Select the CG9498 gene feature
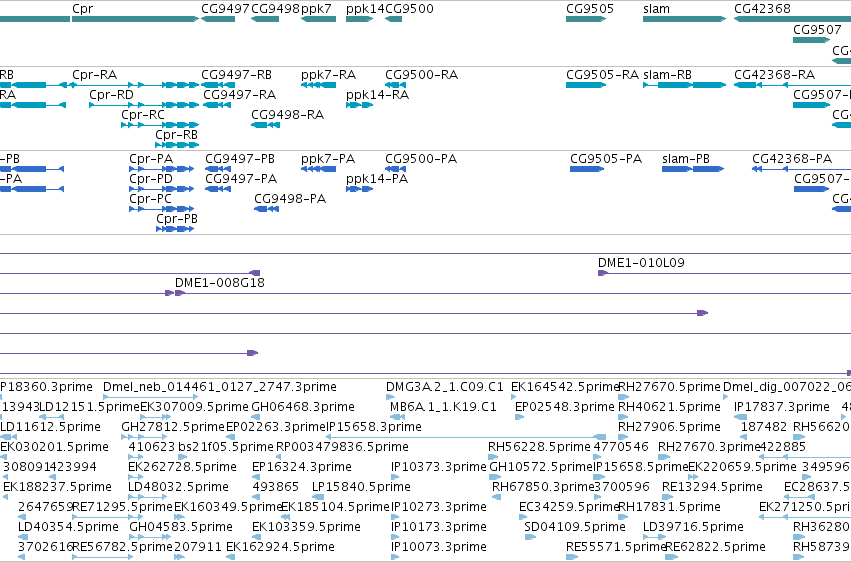Viewport: 851px width, 562px height. point(265,19)
